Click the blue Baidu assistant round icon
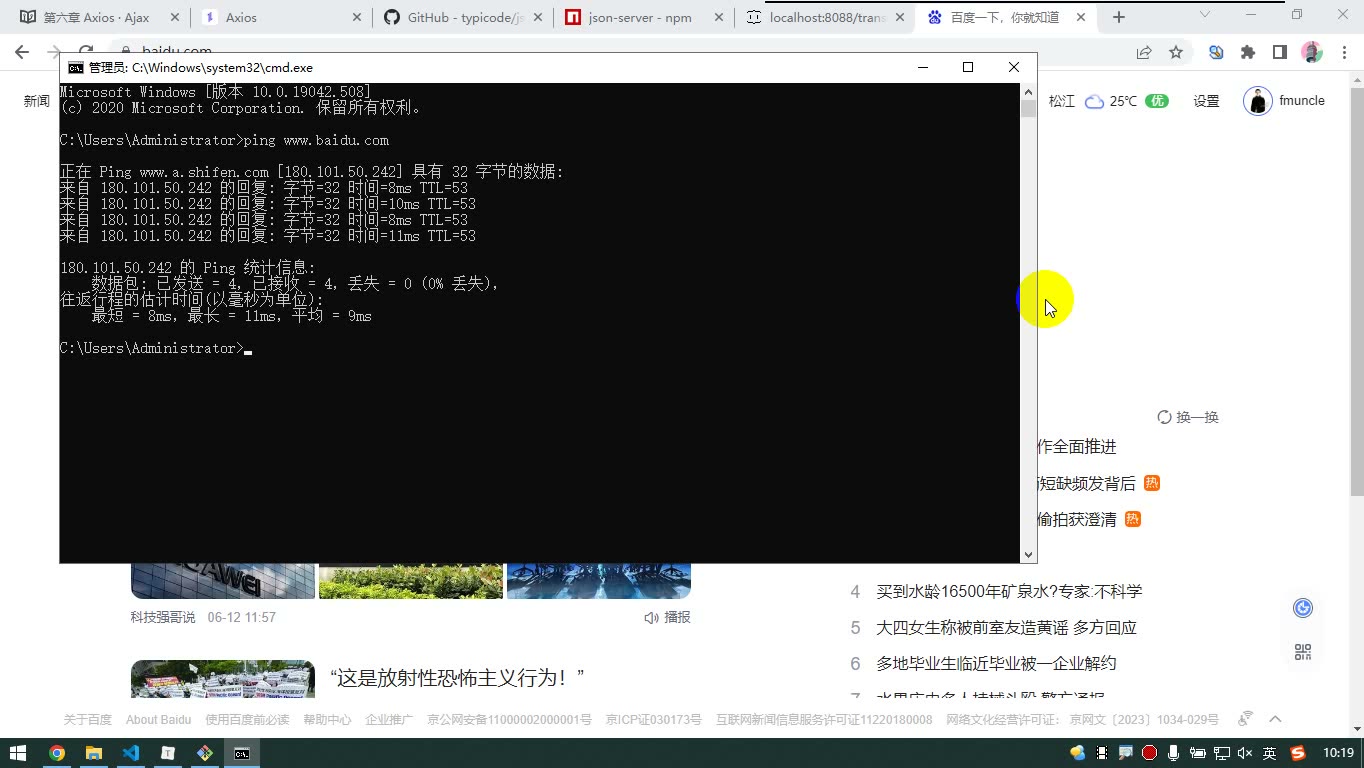Viewport: 1364px width, 768px height. (1303, 608)
